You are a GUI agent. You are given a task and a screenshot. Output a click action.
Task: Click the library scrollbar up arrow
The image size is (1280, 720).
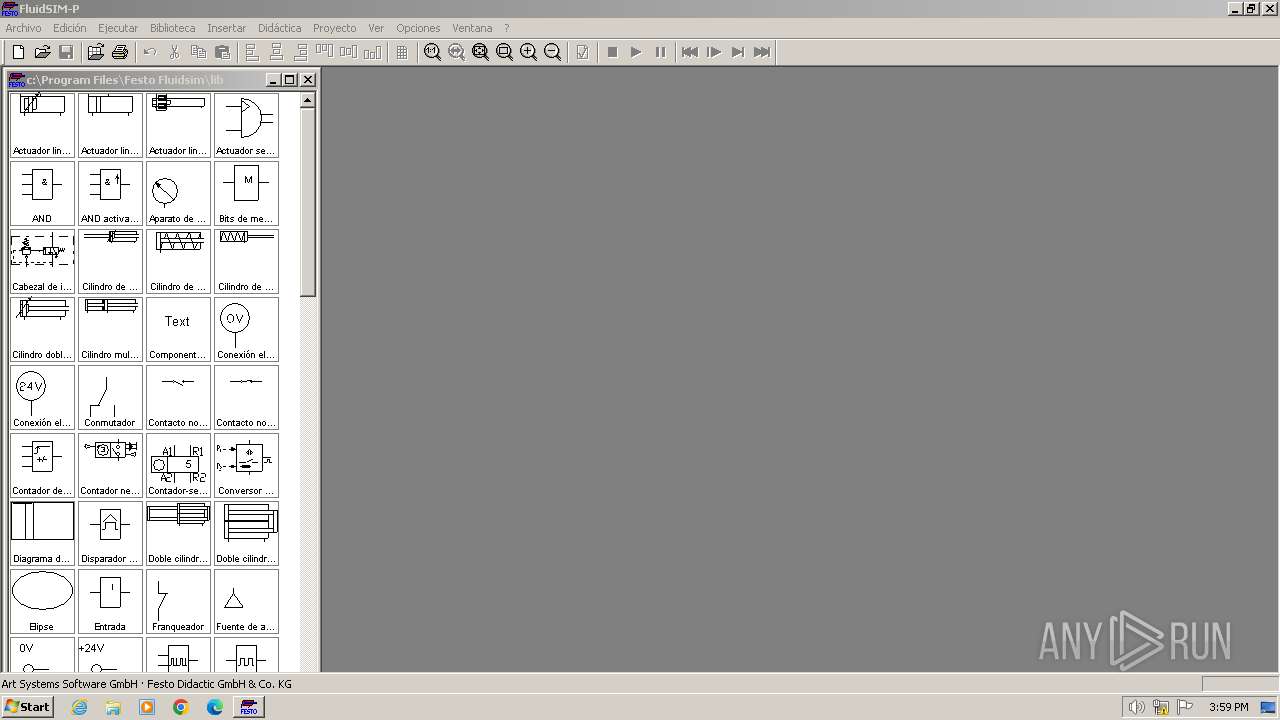pos(307,100)
